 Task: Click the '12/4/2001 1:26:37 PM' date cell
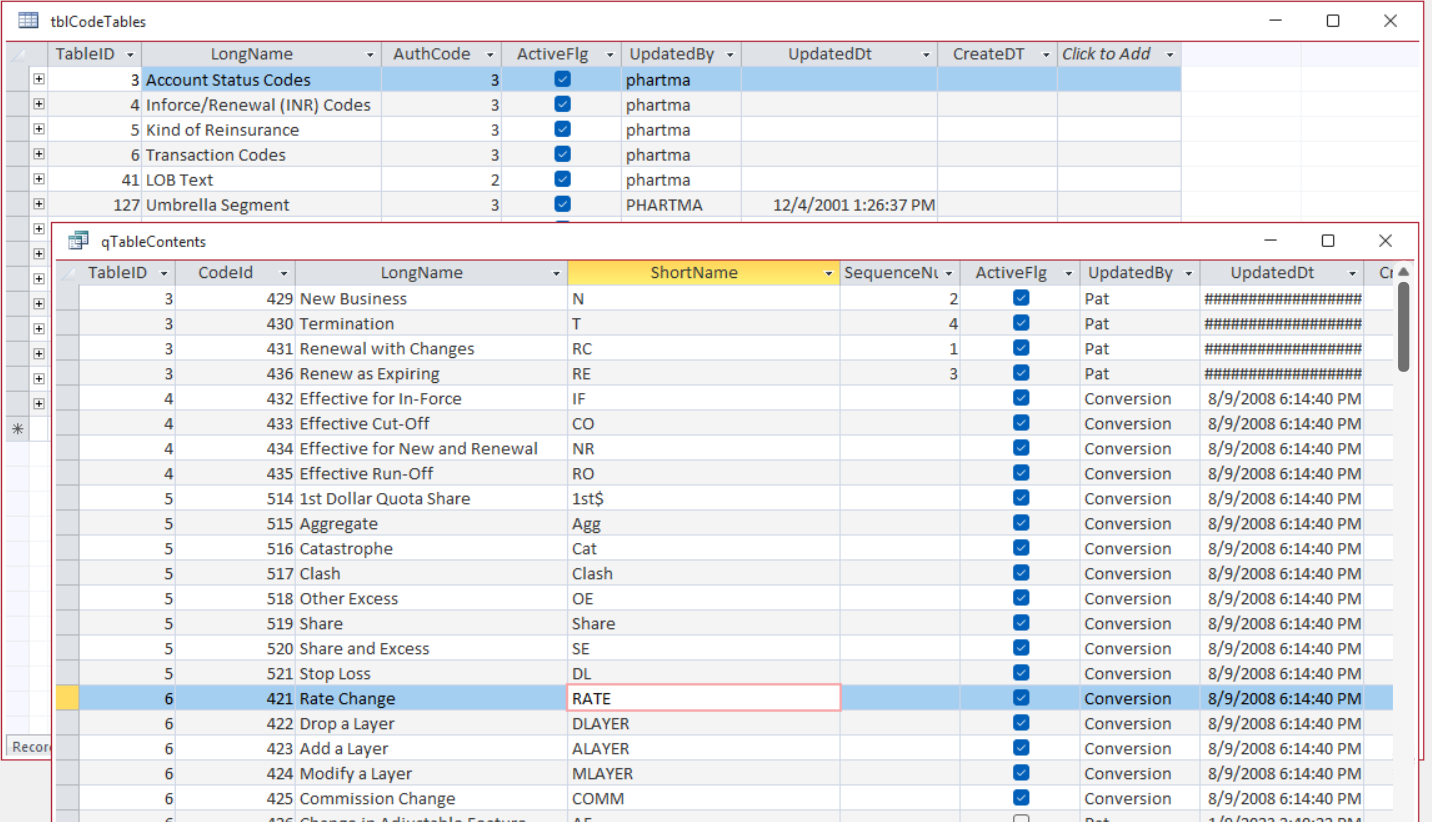(840, 204)
